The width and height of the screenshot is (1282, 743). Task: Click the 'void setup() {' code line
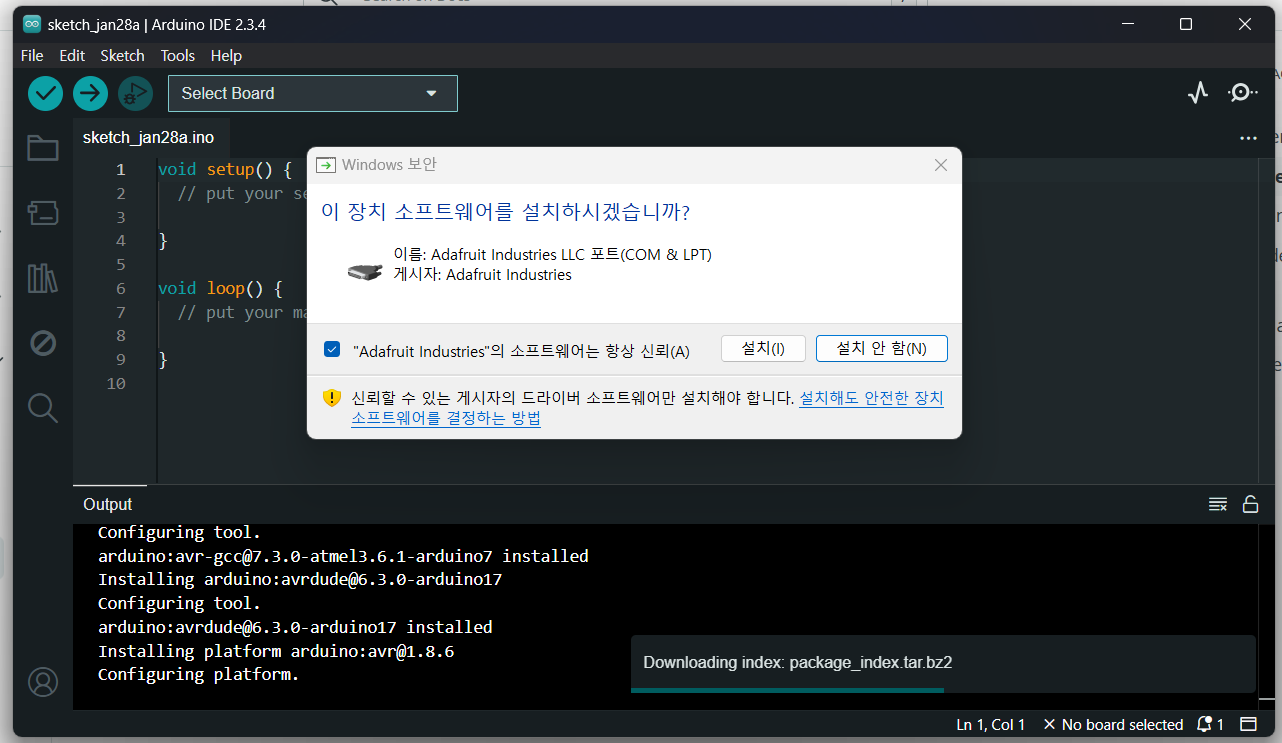point(225,170)
